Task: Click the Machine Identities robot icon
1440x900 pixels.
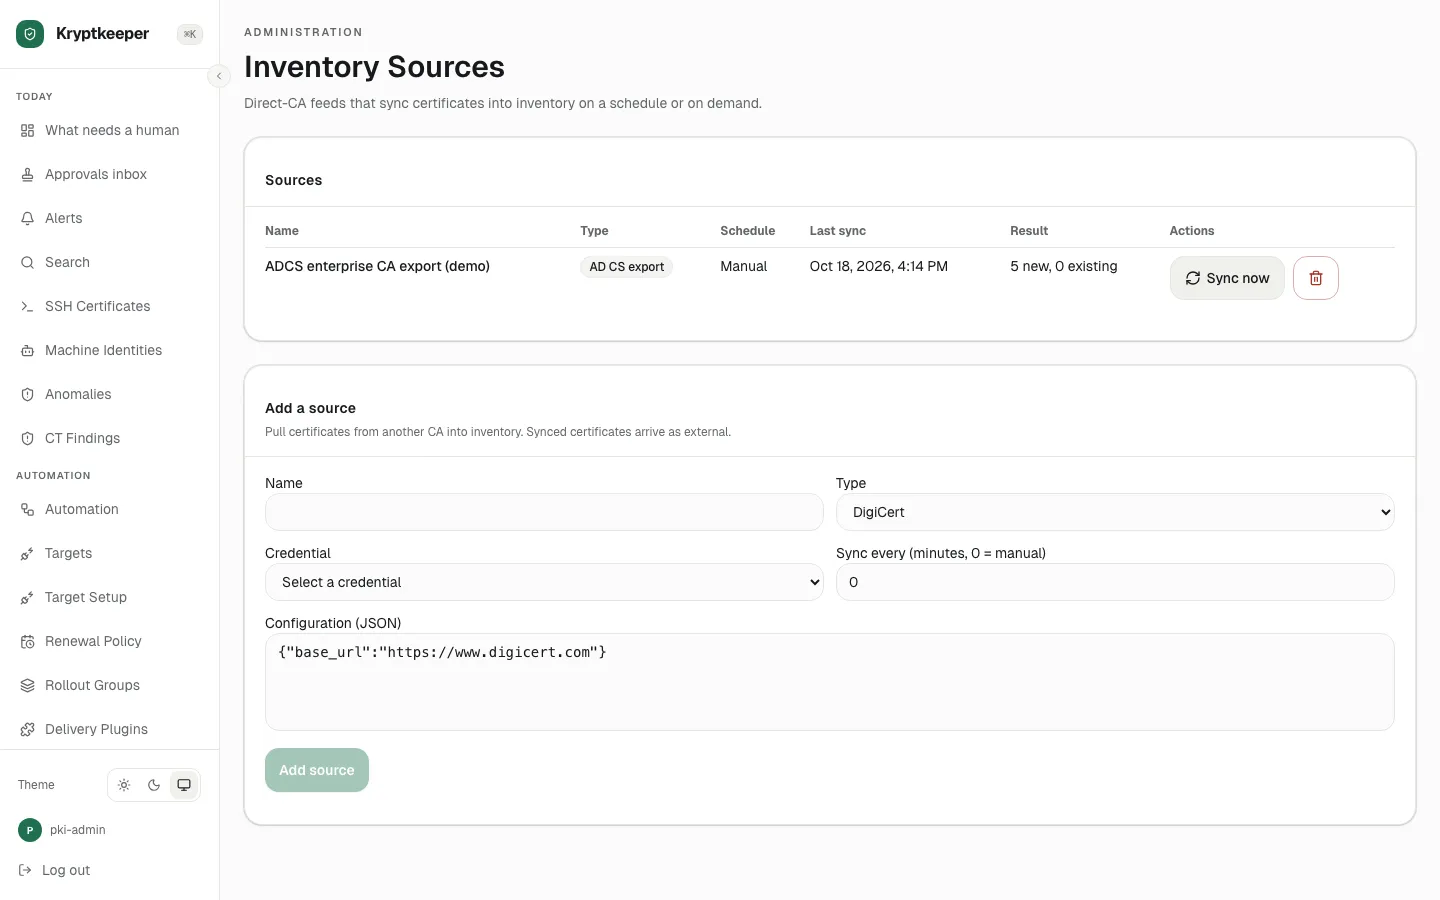Action: pos(27,350)
